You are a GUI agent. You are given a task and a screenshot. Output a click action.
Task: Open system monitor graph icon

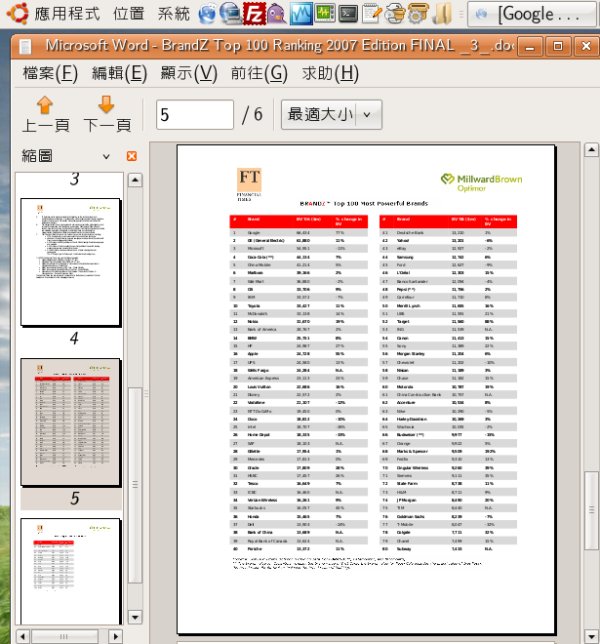coord(301,14)
